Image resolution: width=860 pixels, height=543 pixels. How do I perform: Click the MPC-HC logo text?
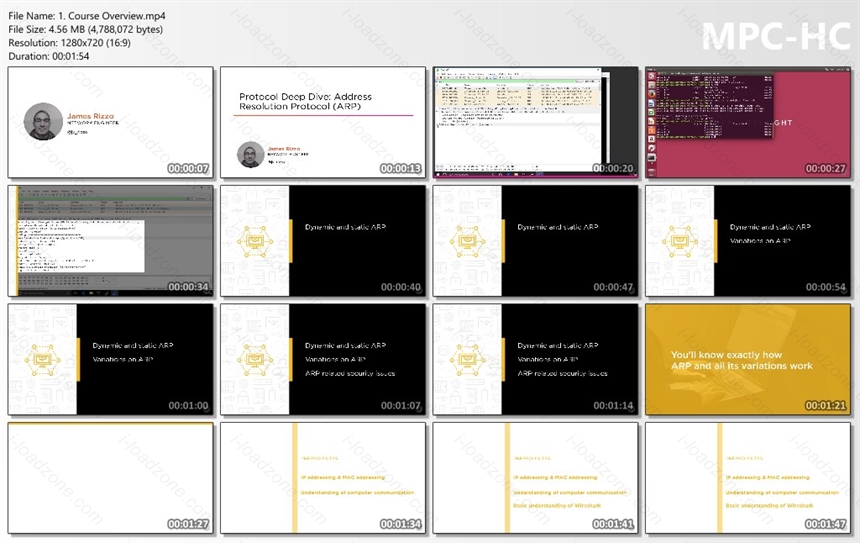(776, 37)
